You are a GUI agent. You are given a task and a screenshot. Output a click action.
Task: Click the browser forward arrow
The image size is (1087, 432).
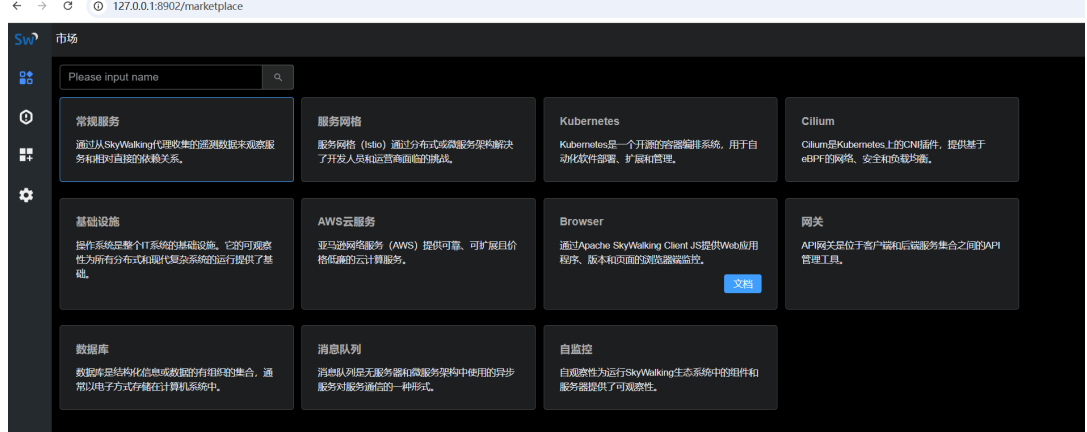point(42,6)
